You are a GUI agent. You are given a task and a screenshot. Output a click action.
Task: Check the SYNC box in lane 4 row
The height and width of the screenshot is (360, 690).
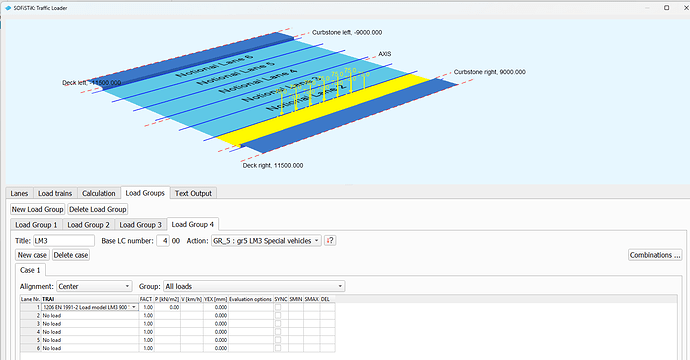tap(278, 332)
